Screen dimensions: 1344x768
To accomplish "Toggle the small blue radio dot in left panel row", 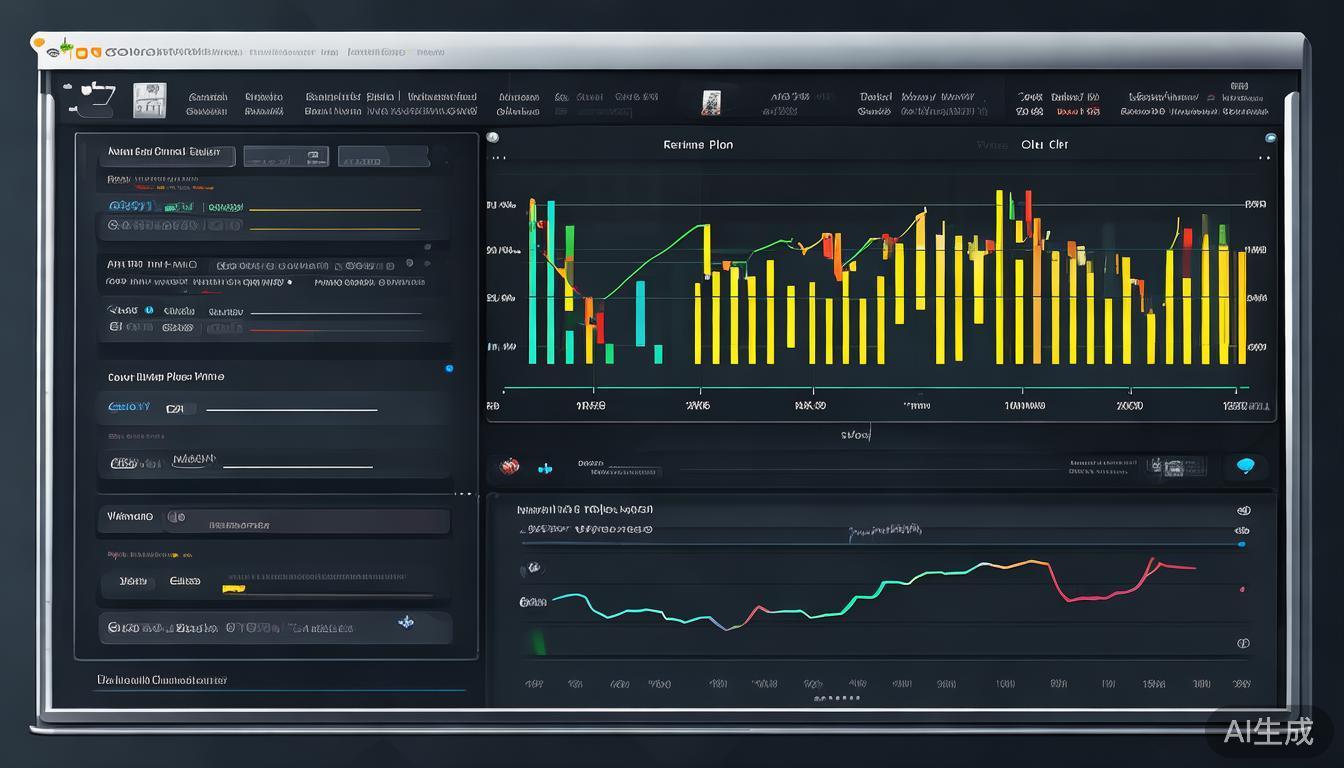I will tap(149, 310).
